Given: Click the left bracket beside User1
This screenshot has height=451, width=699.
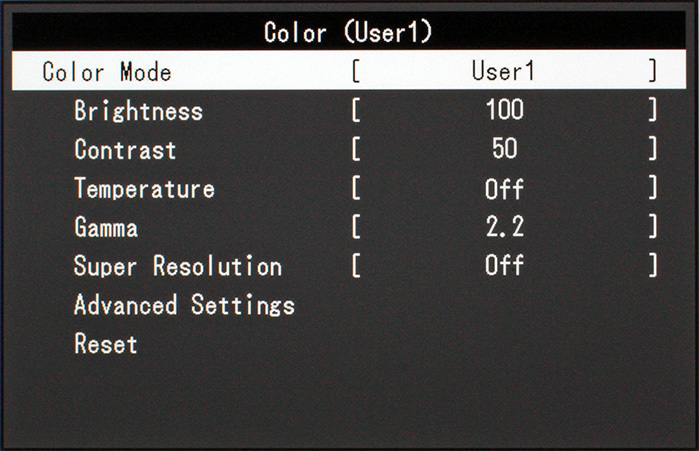Looking at the screenshot, I should pyautogui.click(x=356, y=71).
